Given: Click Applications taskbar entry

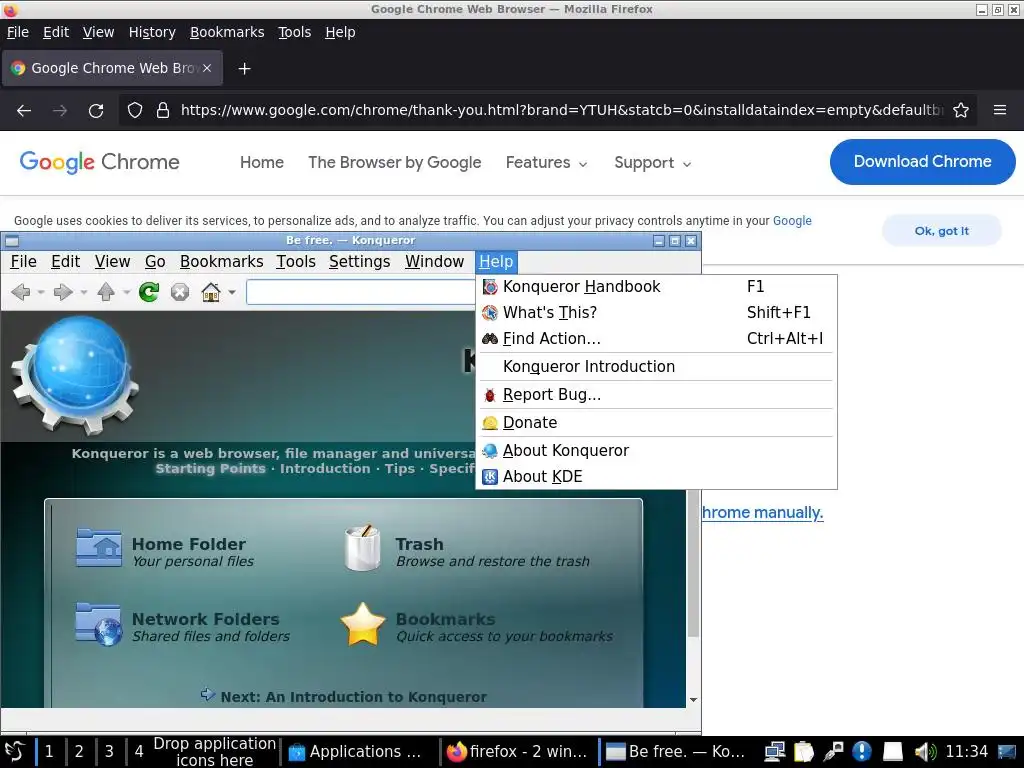Looking at the screenshot, I should (359, 752).
